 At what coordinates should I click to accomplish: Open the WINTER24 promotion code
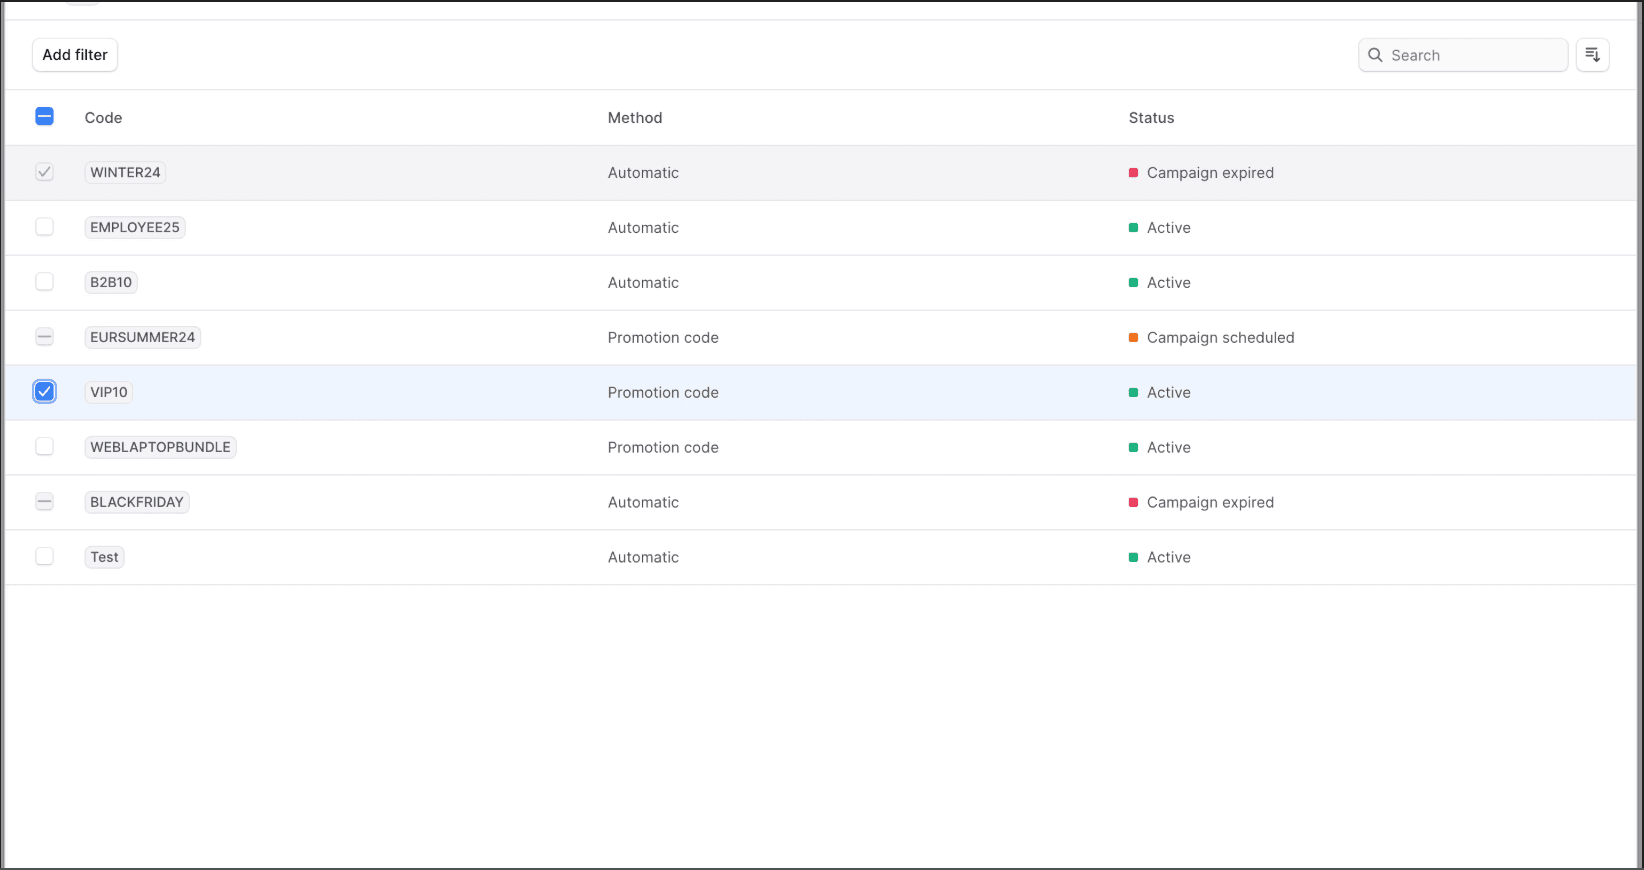125,172
